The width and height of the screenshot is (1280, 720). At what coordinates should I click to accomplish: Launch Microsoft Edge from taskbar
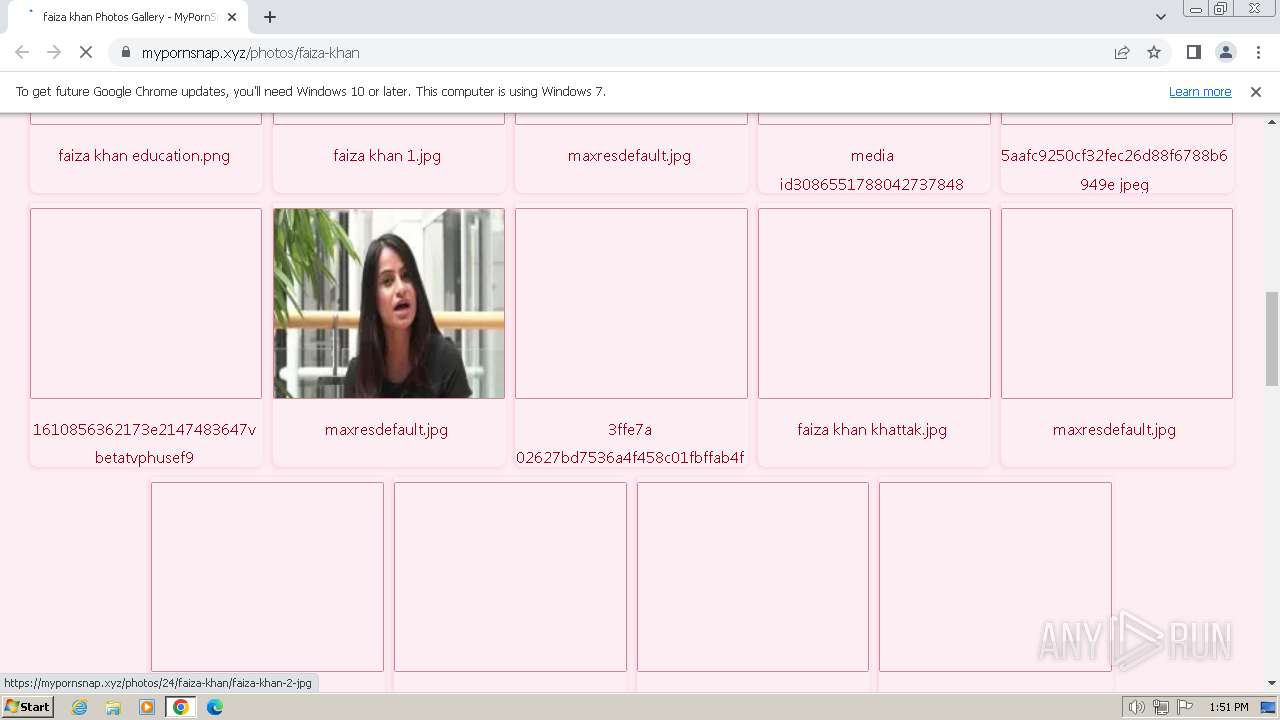pos(215,707)
